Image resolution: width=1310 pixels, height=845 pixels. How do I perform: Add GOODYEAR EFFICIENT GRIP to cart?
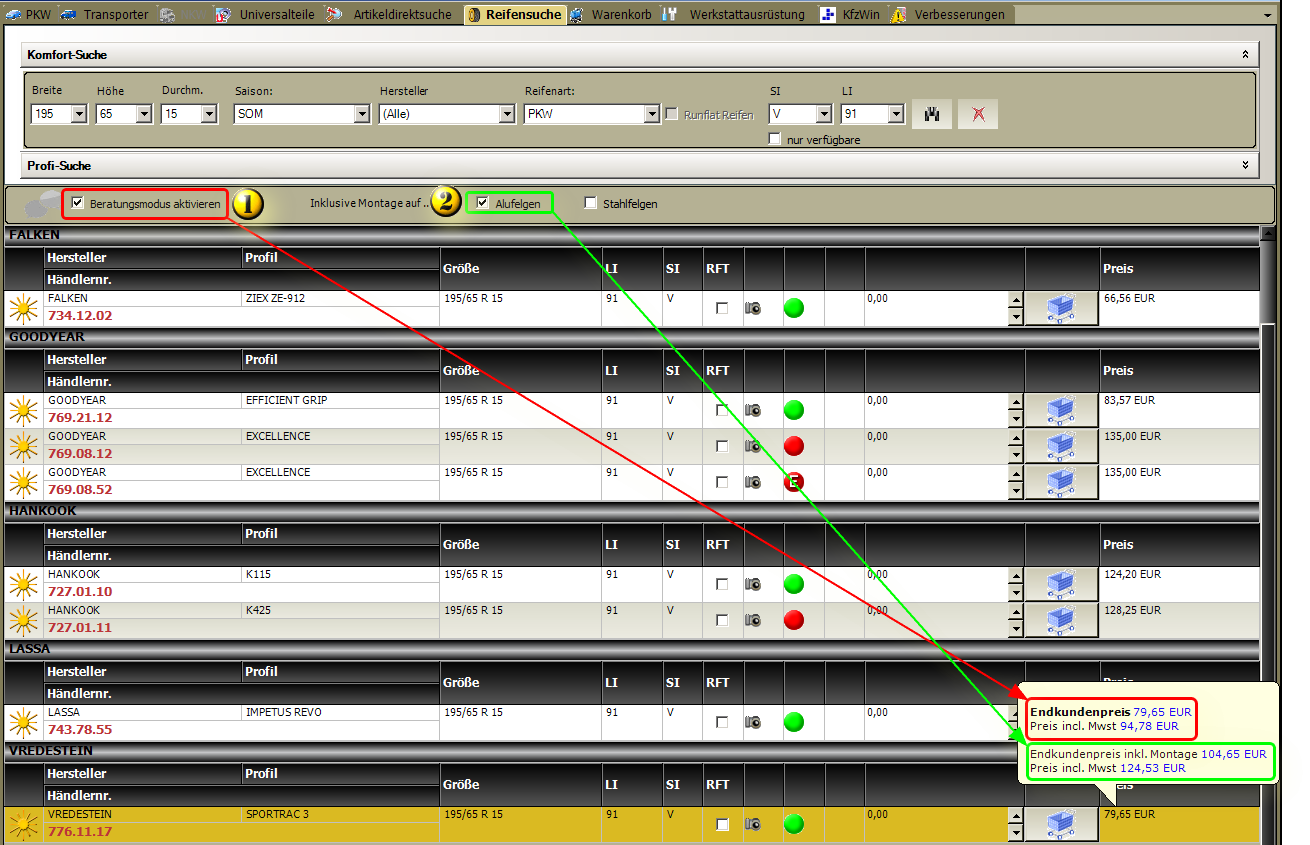click(x=1062, y=411)
